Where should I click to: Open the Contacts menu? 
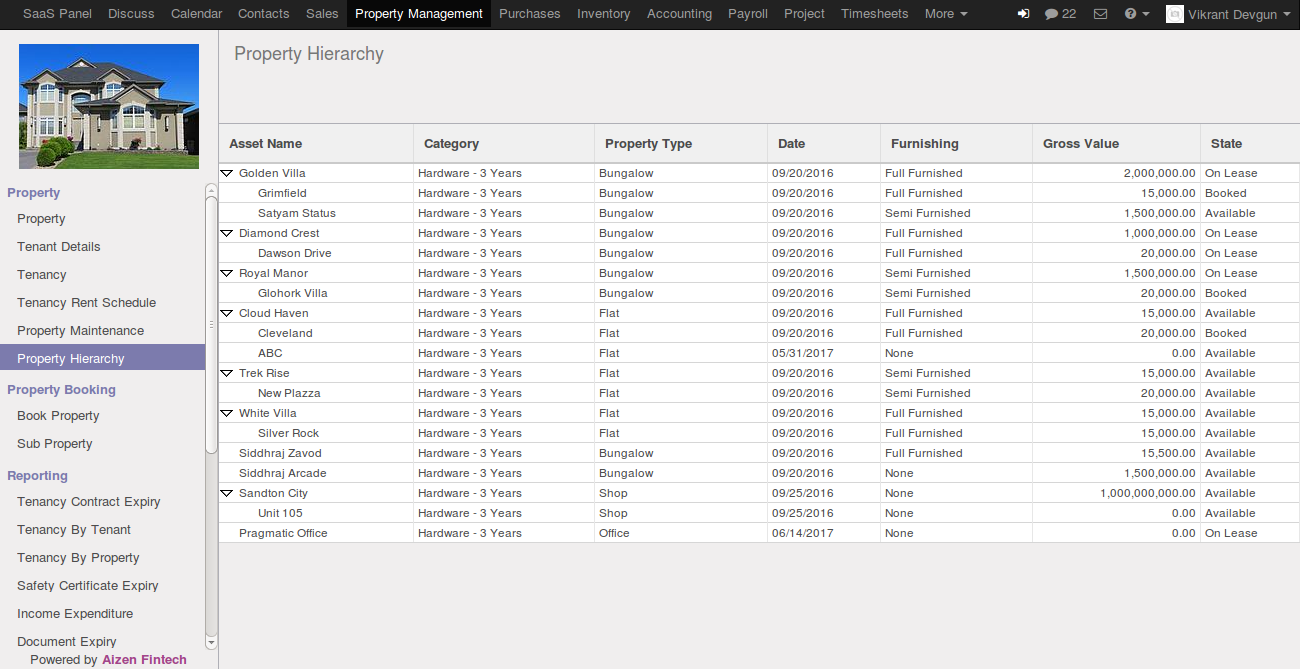click(x=264, y=14)
